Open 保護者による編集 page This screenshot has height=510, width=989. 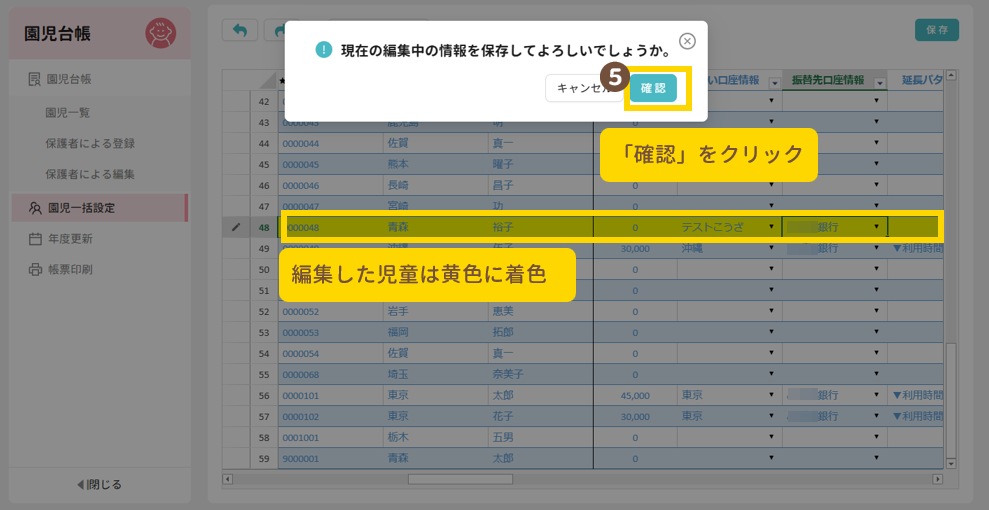(90, 174)
